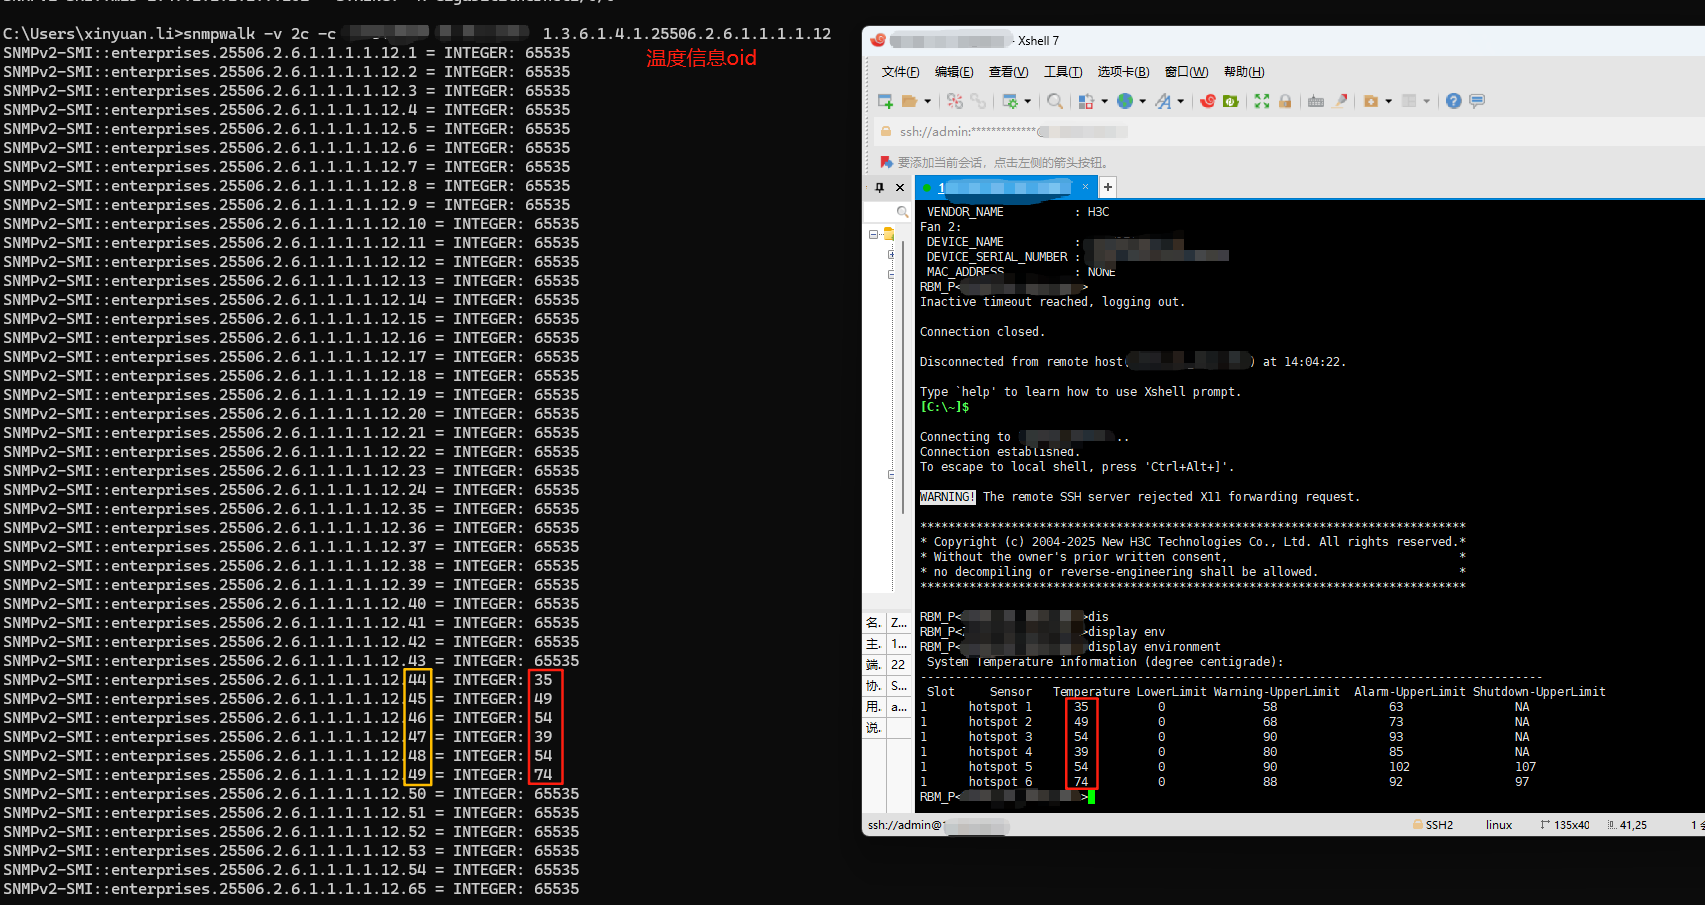Click the Xagent red swirl toolbar icon
The image size is (1705, 905).
click(1208, 101)
